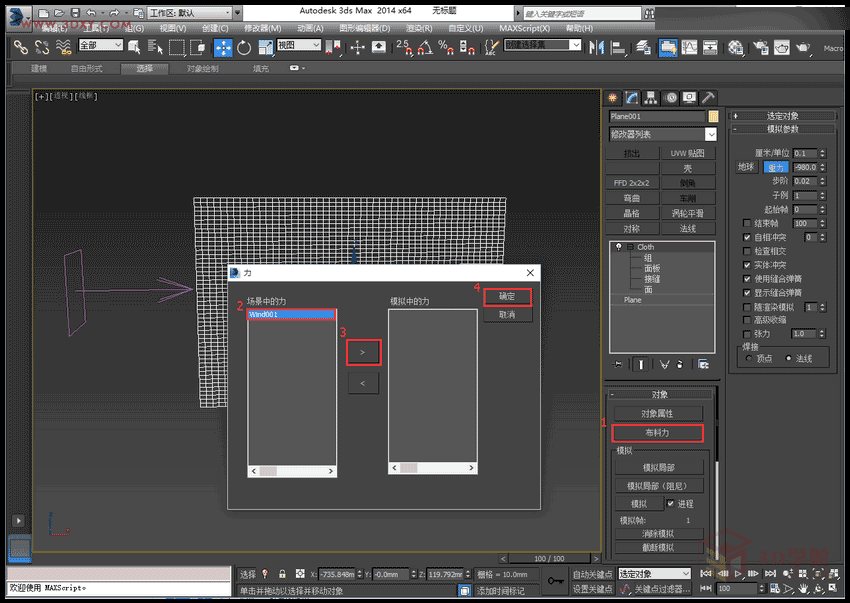The image size is (850, 603).
Task: Click the Motion panel wheel icon
Action: (670, 97)
